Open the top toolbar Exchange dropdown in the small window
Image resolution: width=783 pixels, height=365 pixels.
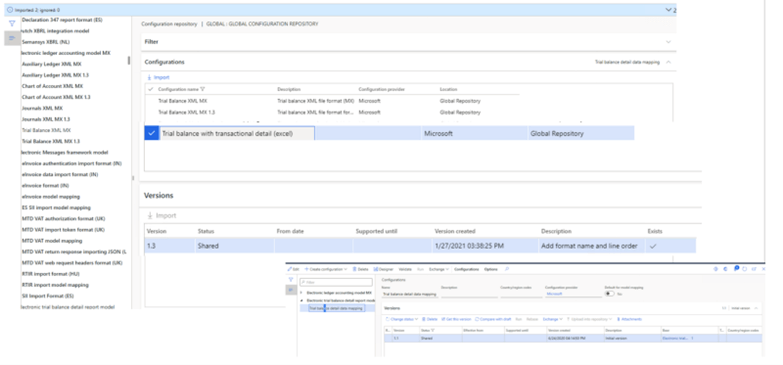[439, 269]
